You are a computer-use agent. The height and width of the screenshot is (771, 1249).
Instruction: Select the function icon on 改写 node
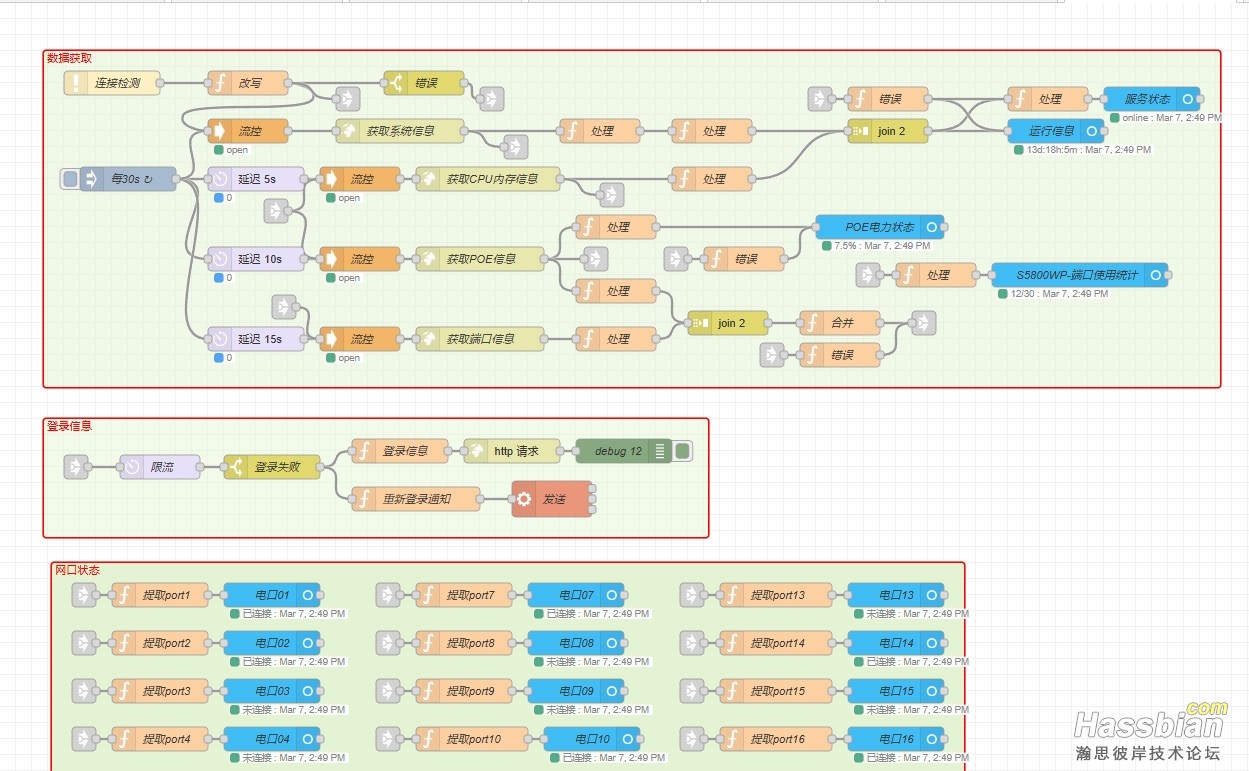click(x=220, y=83)
